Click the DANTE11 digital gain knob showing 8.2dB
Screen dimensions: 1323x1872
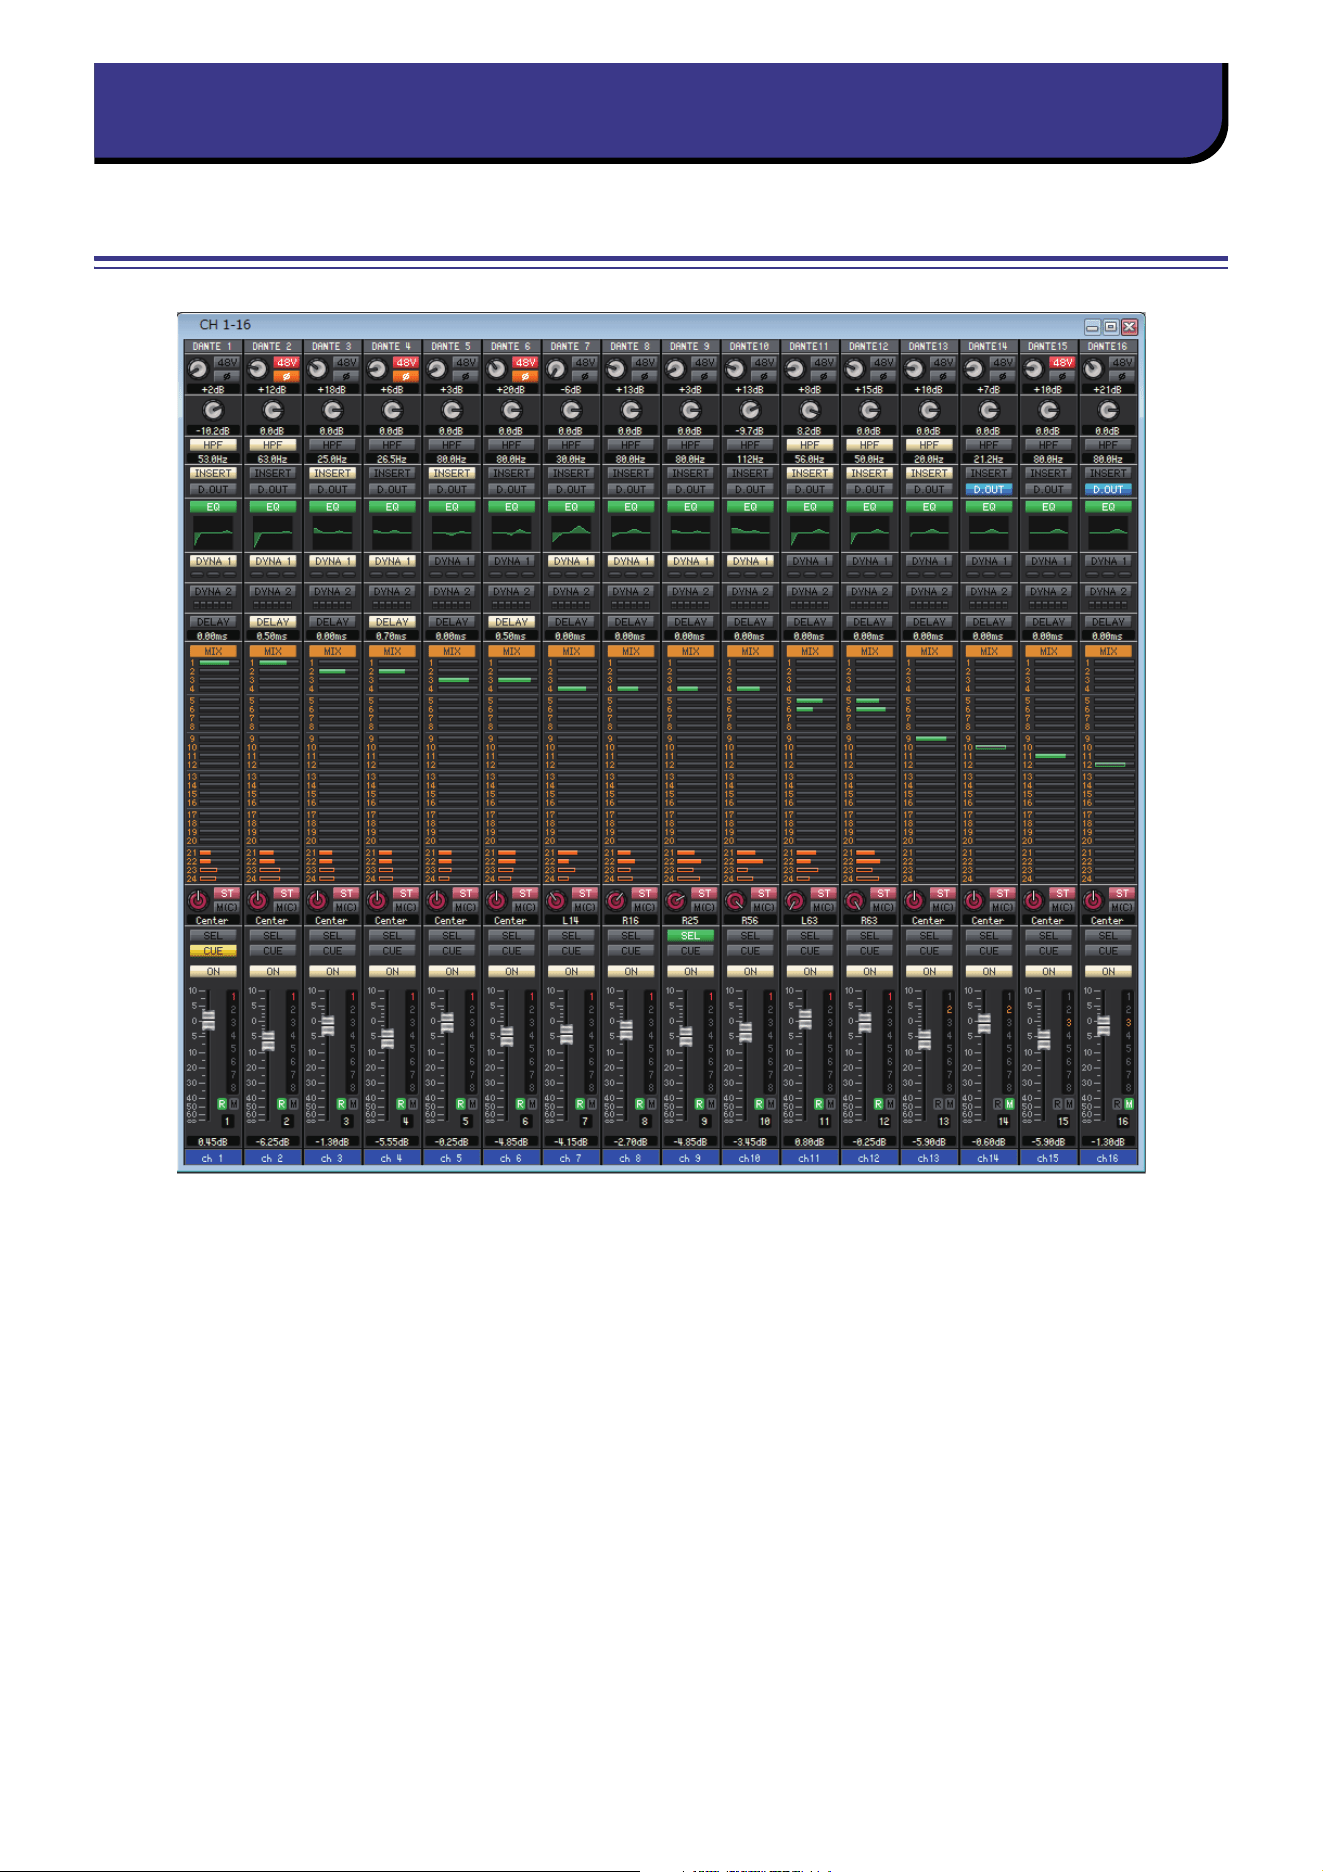coord(810,411)
